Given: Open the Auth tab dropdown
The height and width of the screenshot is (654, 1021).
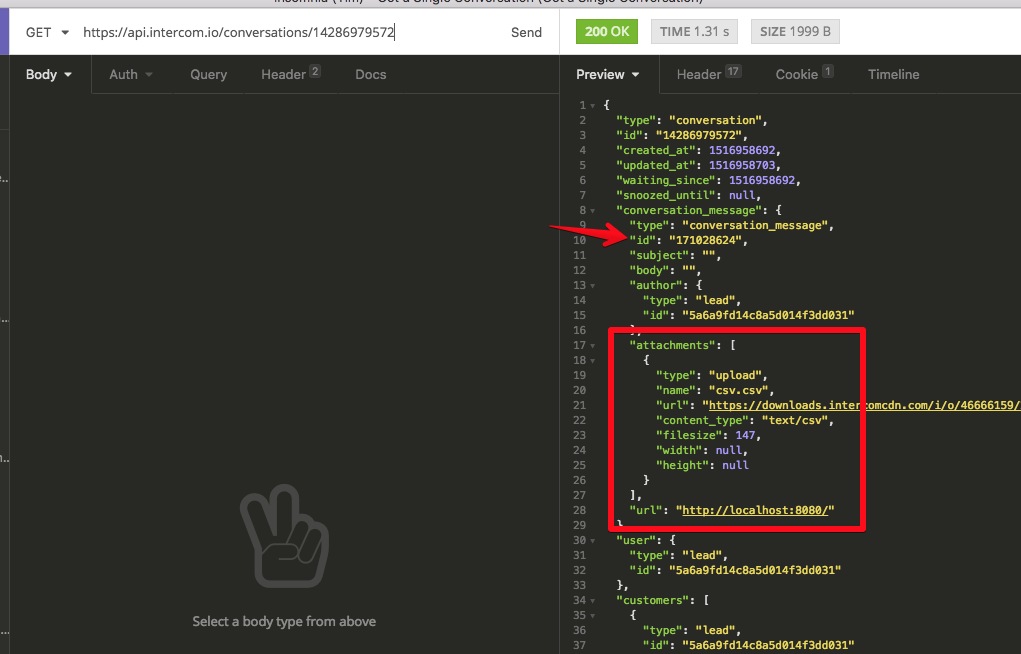Looking at the screenshot, I should point(131,74).
